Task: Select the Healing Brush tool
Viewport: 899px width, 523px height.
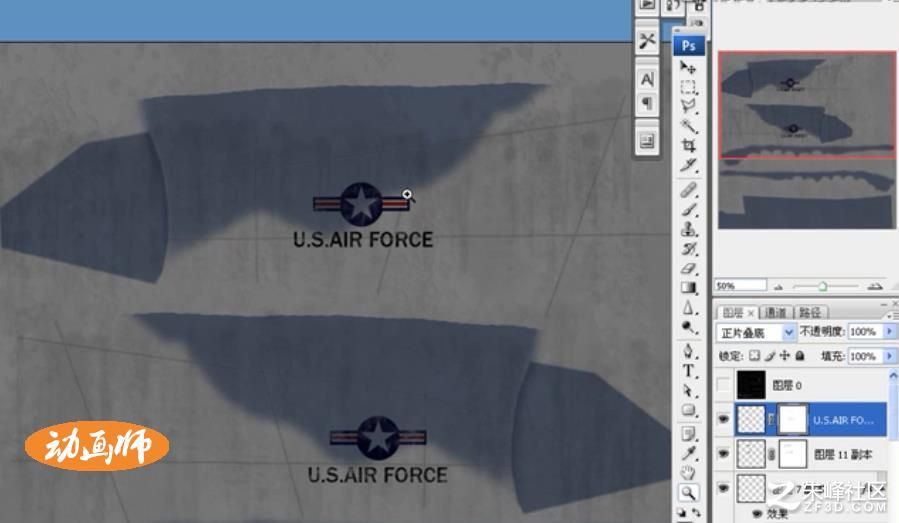Action: pos(688,190)
